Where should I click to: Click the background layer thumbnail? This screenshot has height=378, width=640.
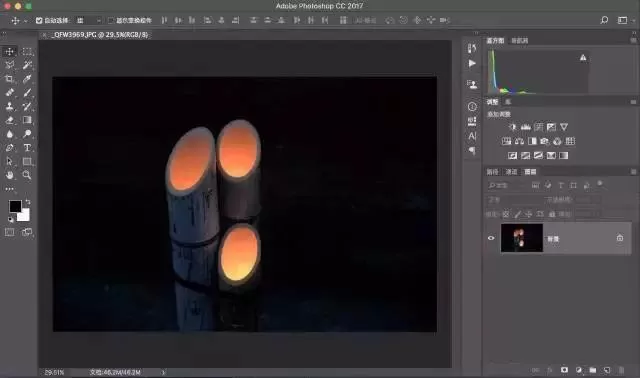(x=522, y=238)
